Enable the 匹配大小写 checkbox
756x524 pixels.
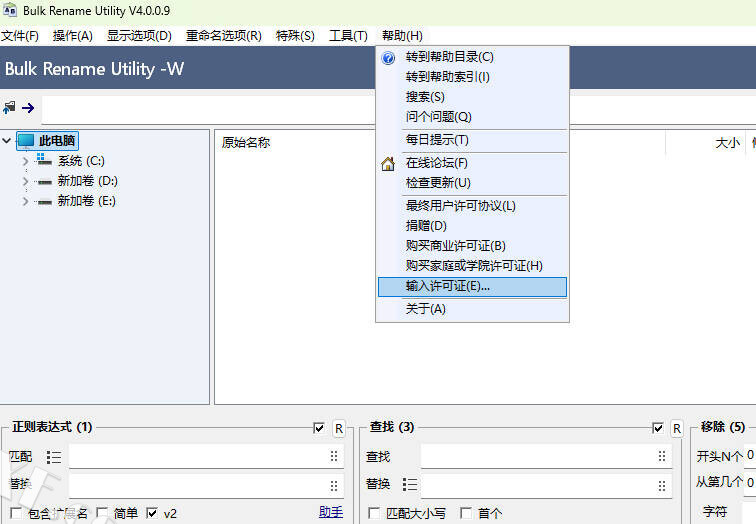point(374,513)
